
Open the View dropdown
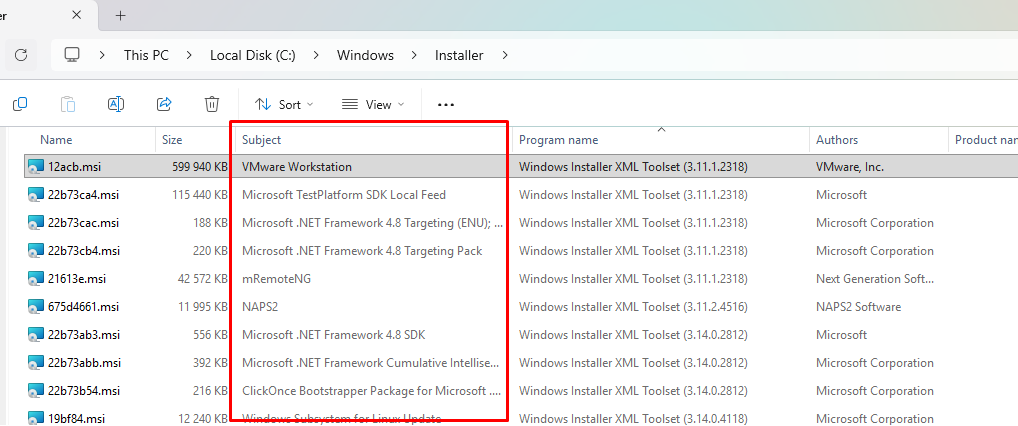(x=373, y=105)
